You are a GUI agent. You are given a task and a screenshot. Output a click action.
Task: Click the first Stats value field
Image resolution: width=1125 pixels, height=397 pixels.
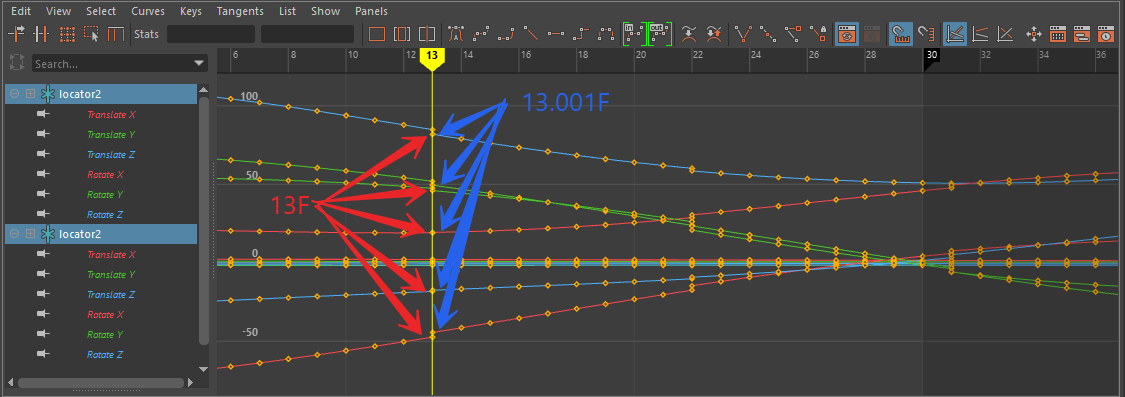(x=211, y=34)
